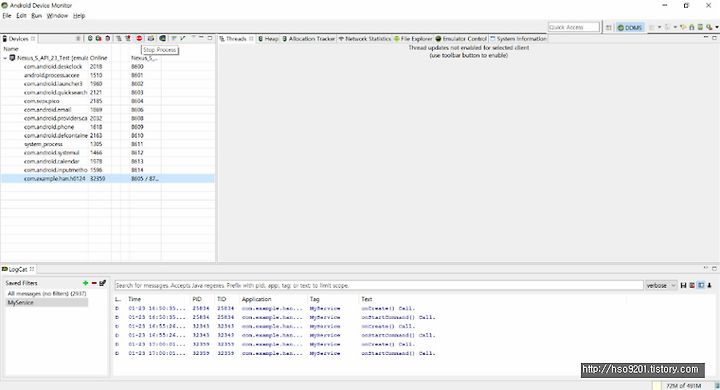Click the SDK Manager toolbar icon
Image resolution: width=720 pixels, height=390 pixels.
point(700,28)
